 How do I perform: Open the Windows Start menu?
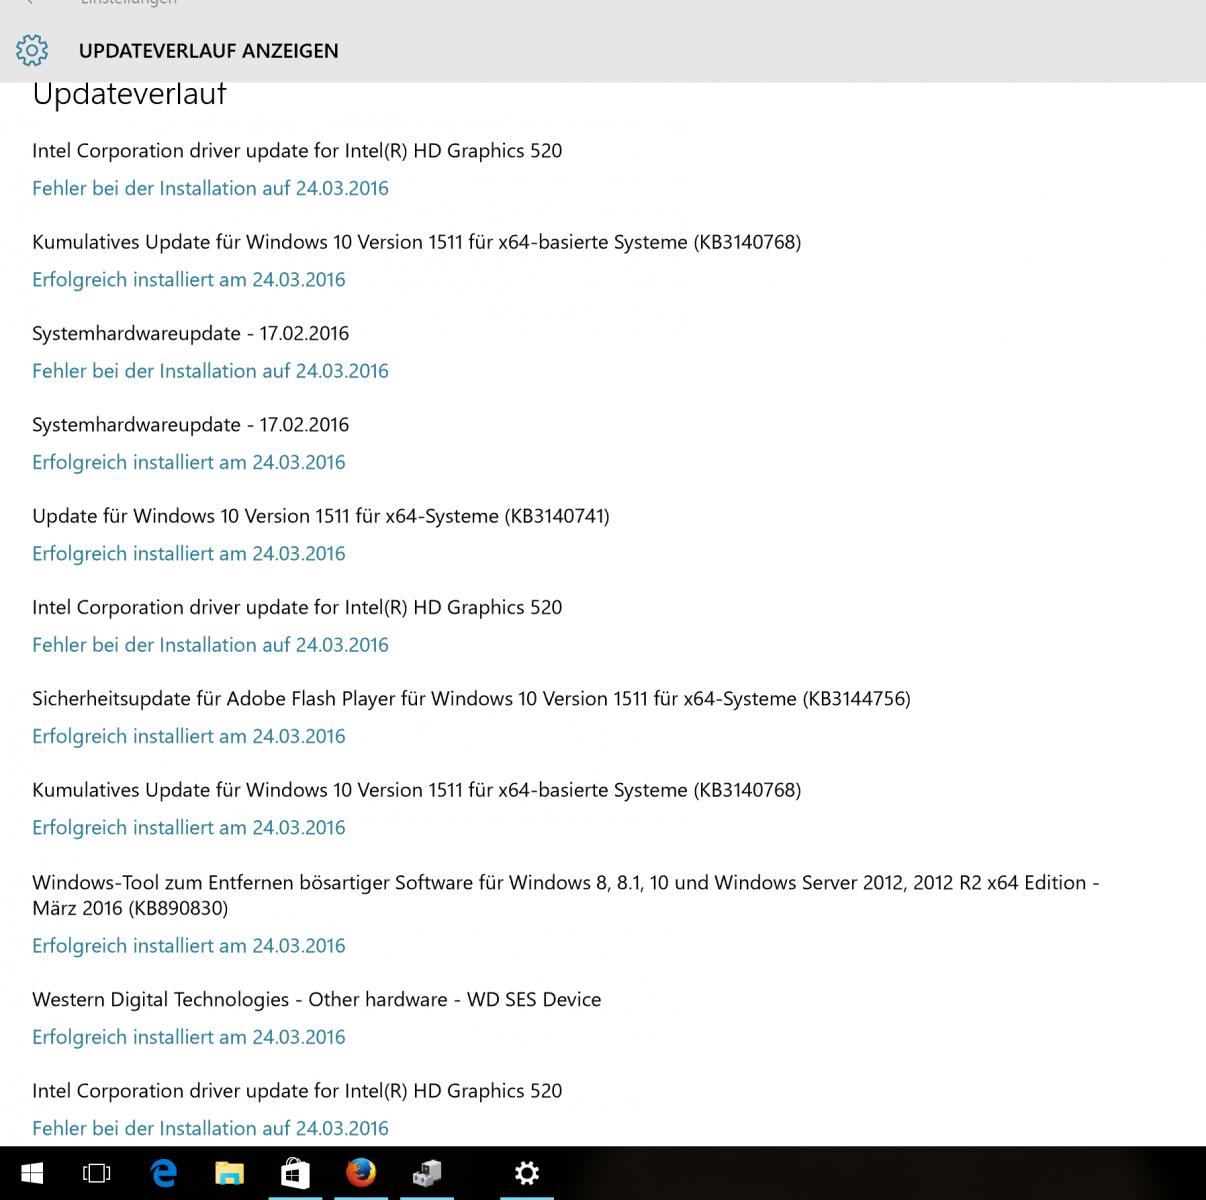coord(32,1172)
